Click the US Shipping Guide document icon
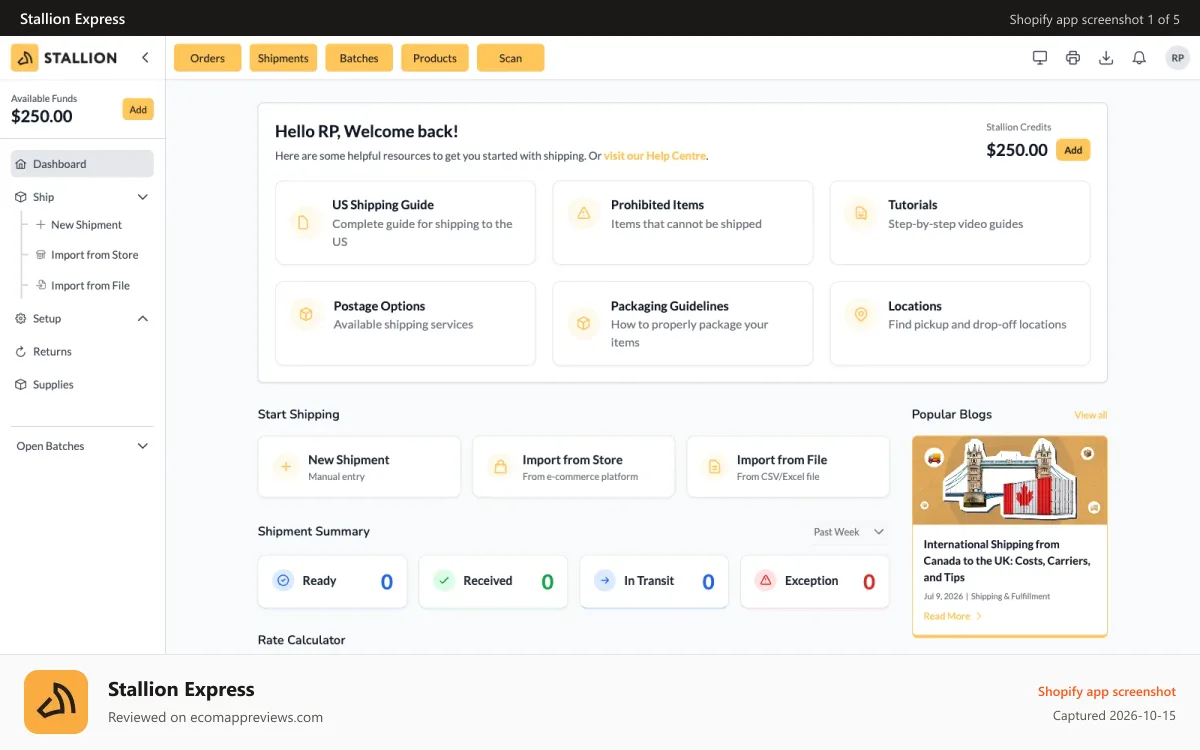The height and width of the screenshot is (750, 1200). coord(303,222)
